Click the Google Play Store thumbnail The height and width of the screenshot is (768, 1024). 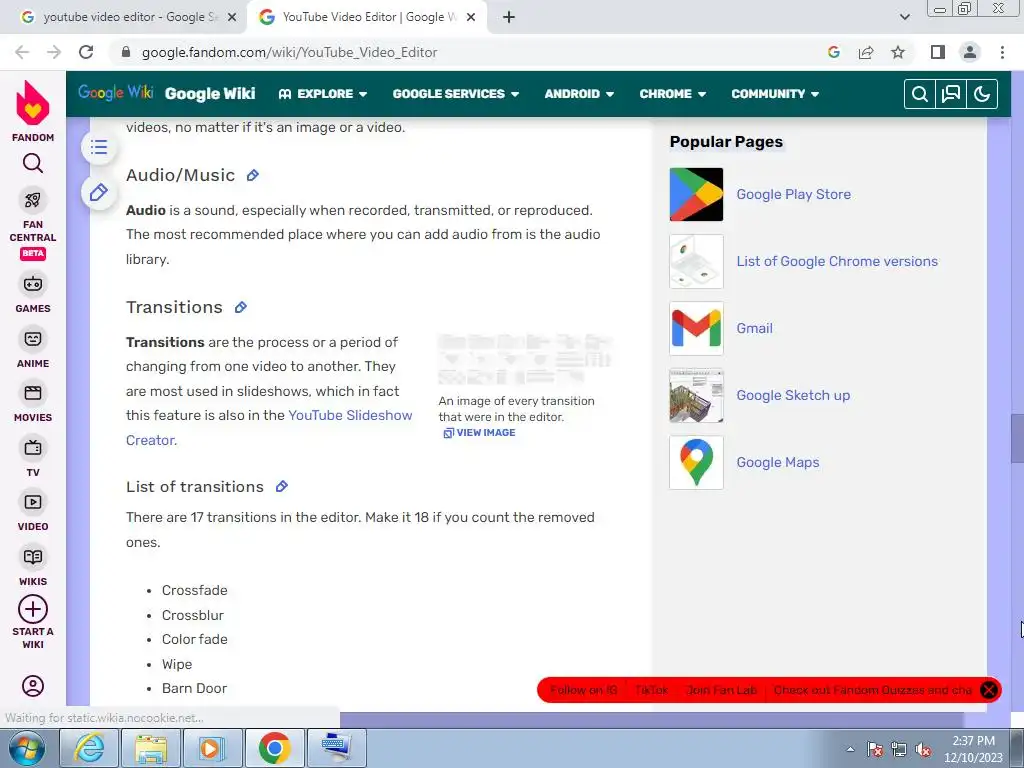click(x=696, y=195)
